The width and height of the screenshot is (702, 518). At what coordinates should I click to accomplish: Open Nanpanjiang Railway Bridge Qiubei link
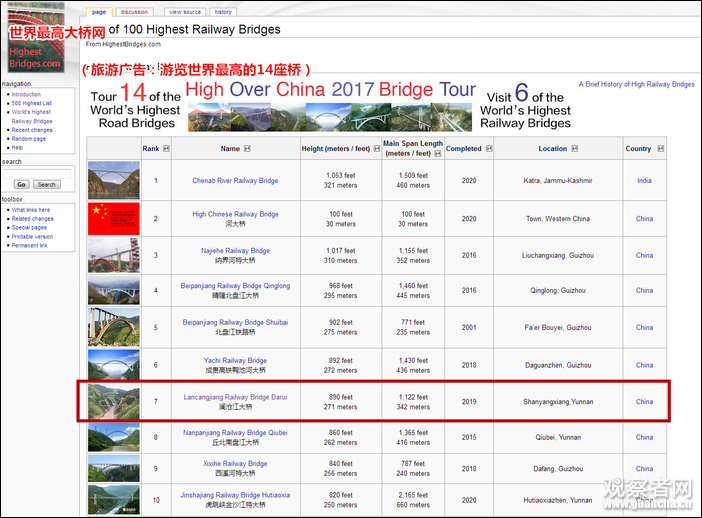point(235,432)
